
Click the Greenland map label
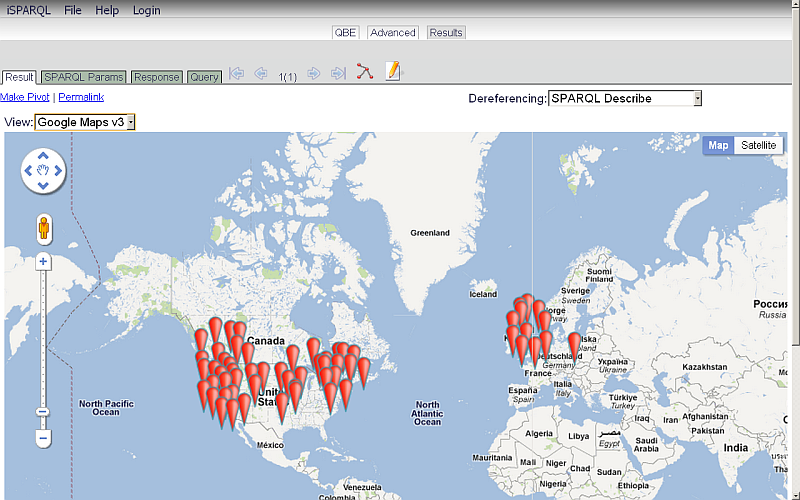(x=430, y=233)
